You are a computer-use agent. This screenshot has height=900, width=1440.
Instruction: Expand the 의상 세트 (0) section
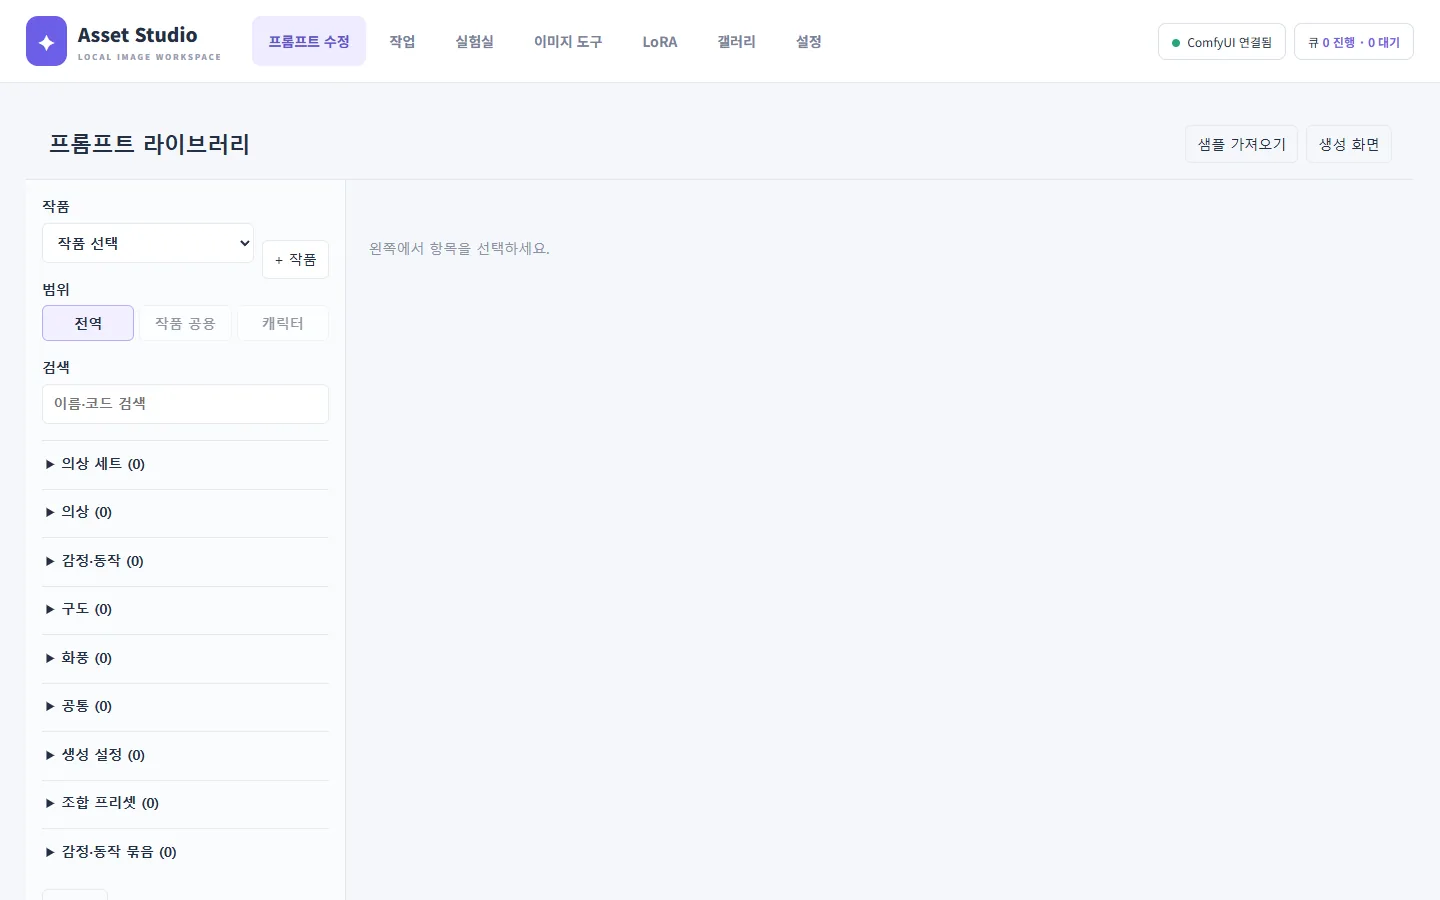pyautogui.click(x=185, y=464)
